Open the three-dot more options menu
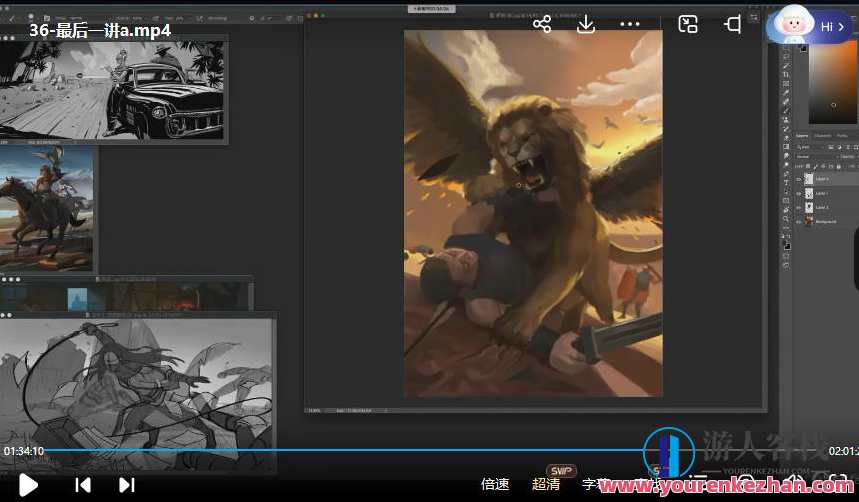859x502 pixels. click(x=630, y=24)
